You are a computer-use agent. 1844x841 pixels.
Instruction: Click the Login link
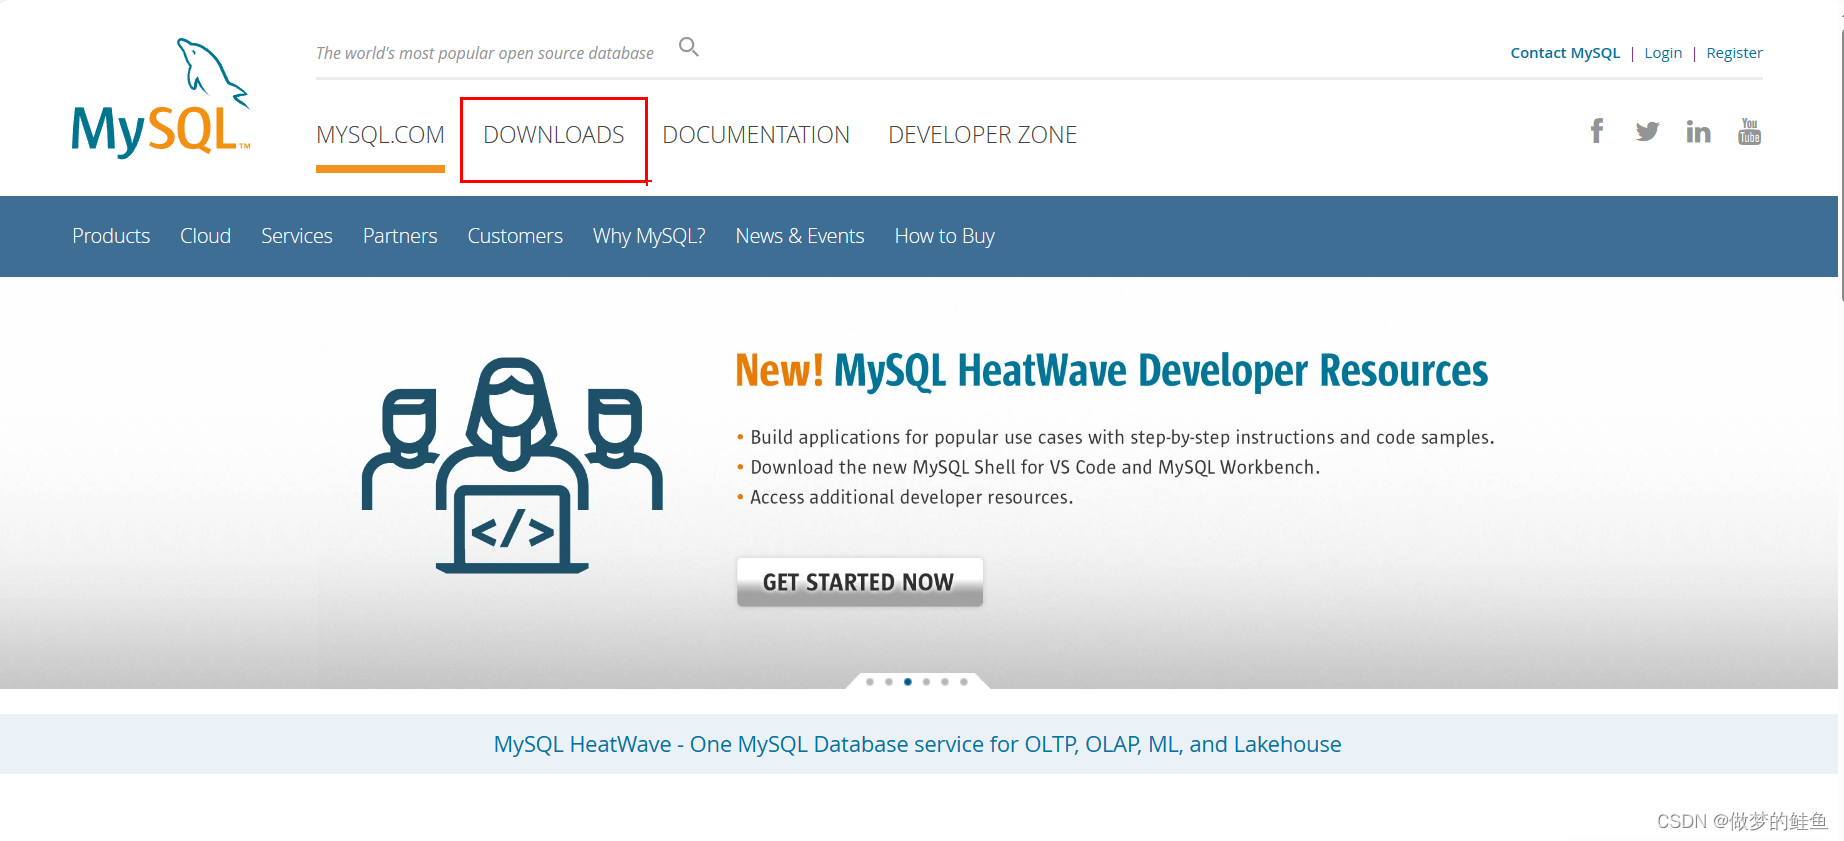pos(1663,53)
